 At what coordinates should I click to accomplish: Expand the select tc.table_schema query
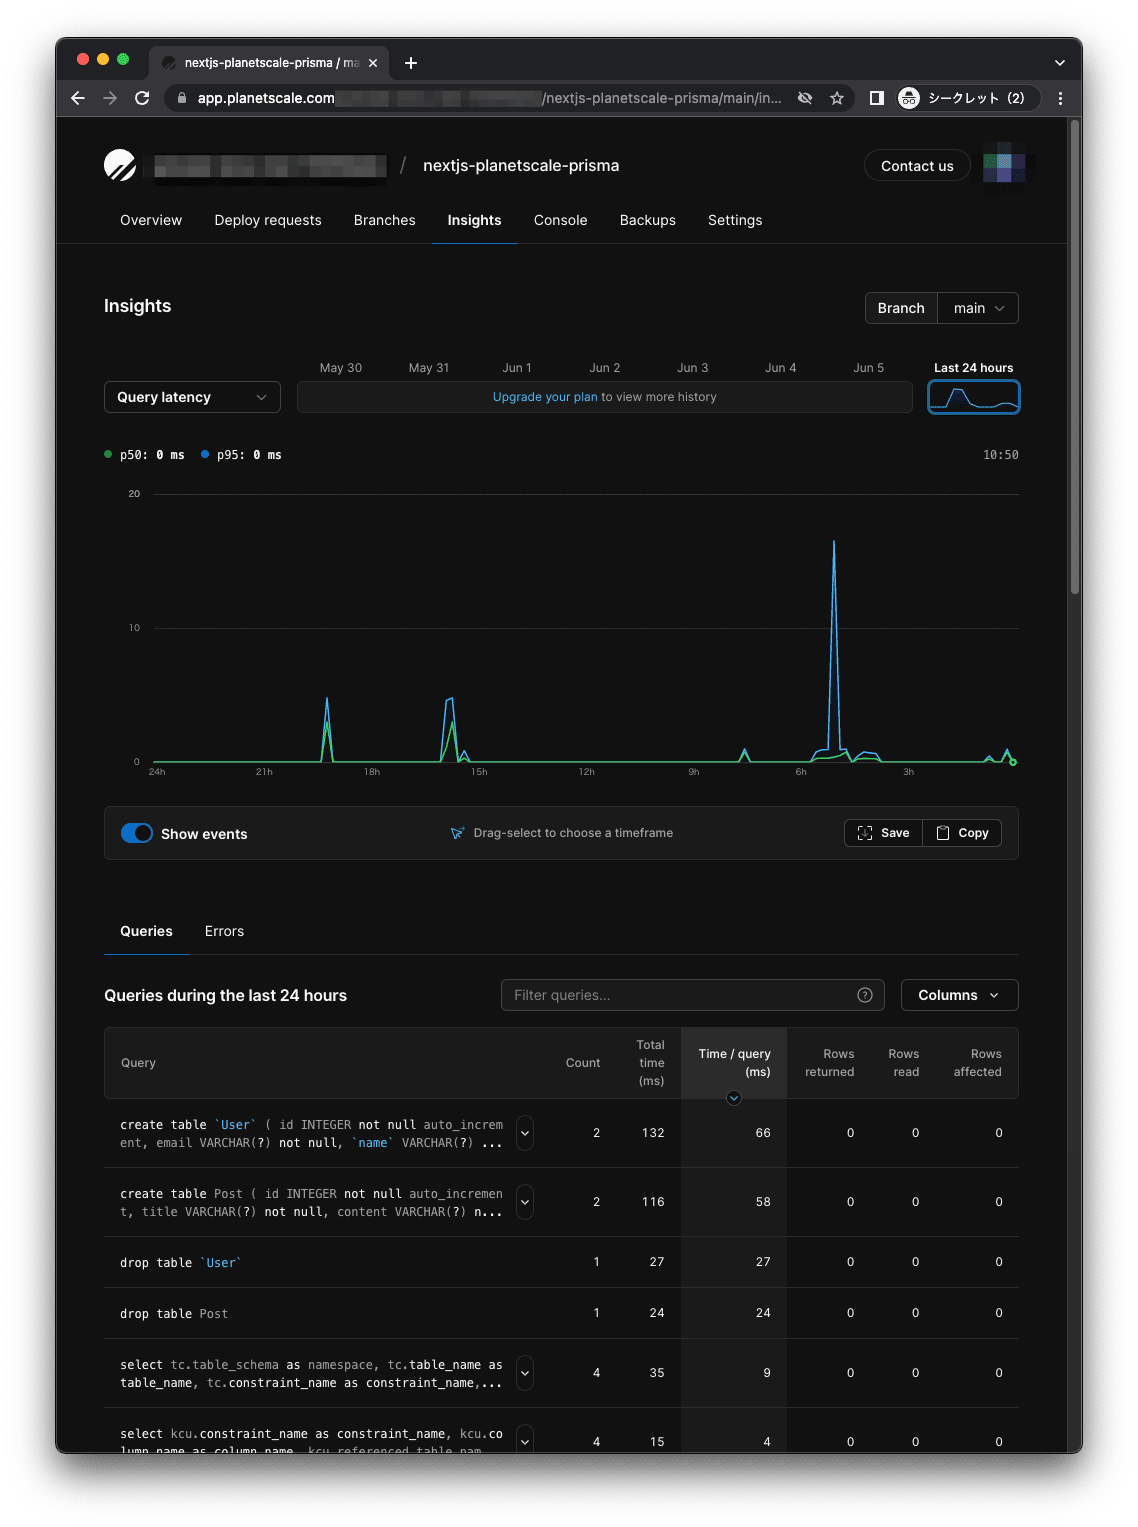[x=525, y=1373]
